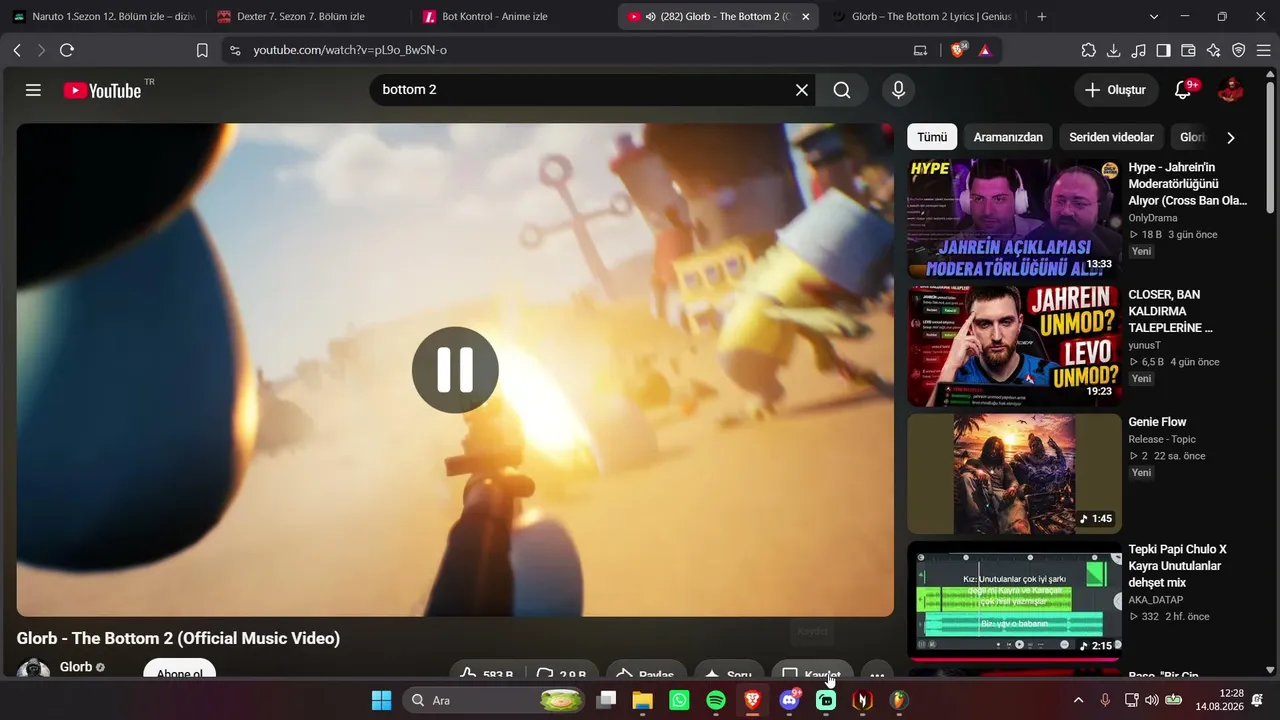Click the screen cast icon in address bar
The height and width of the screenshot is (720, 1280).
[x=920, y=50]
